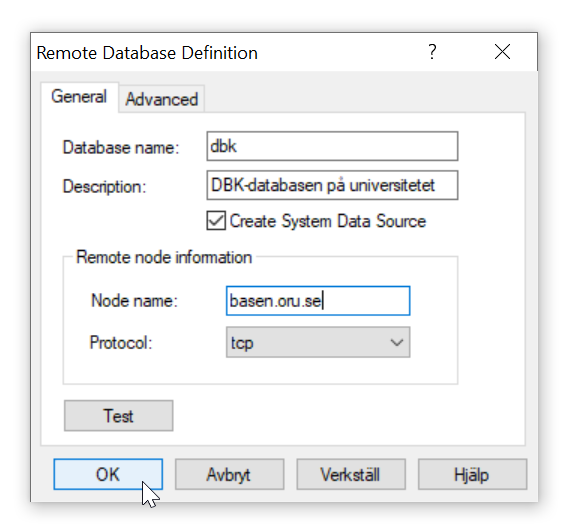The height and width of the screenshot is (529, 566).
Task: Click the tcp protocol combo box
Action: click(318, 342)
